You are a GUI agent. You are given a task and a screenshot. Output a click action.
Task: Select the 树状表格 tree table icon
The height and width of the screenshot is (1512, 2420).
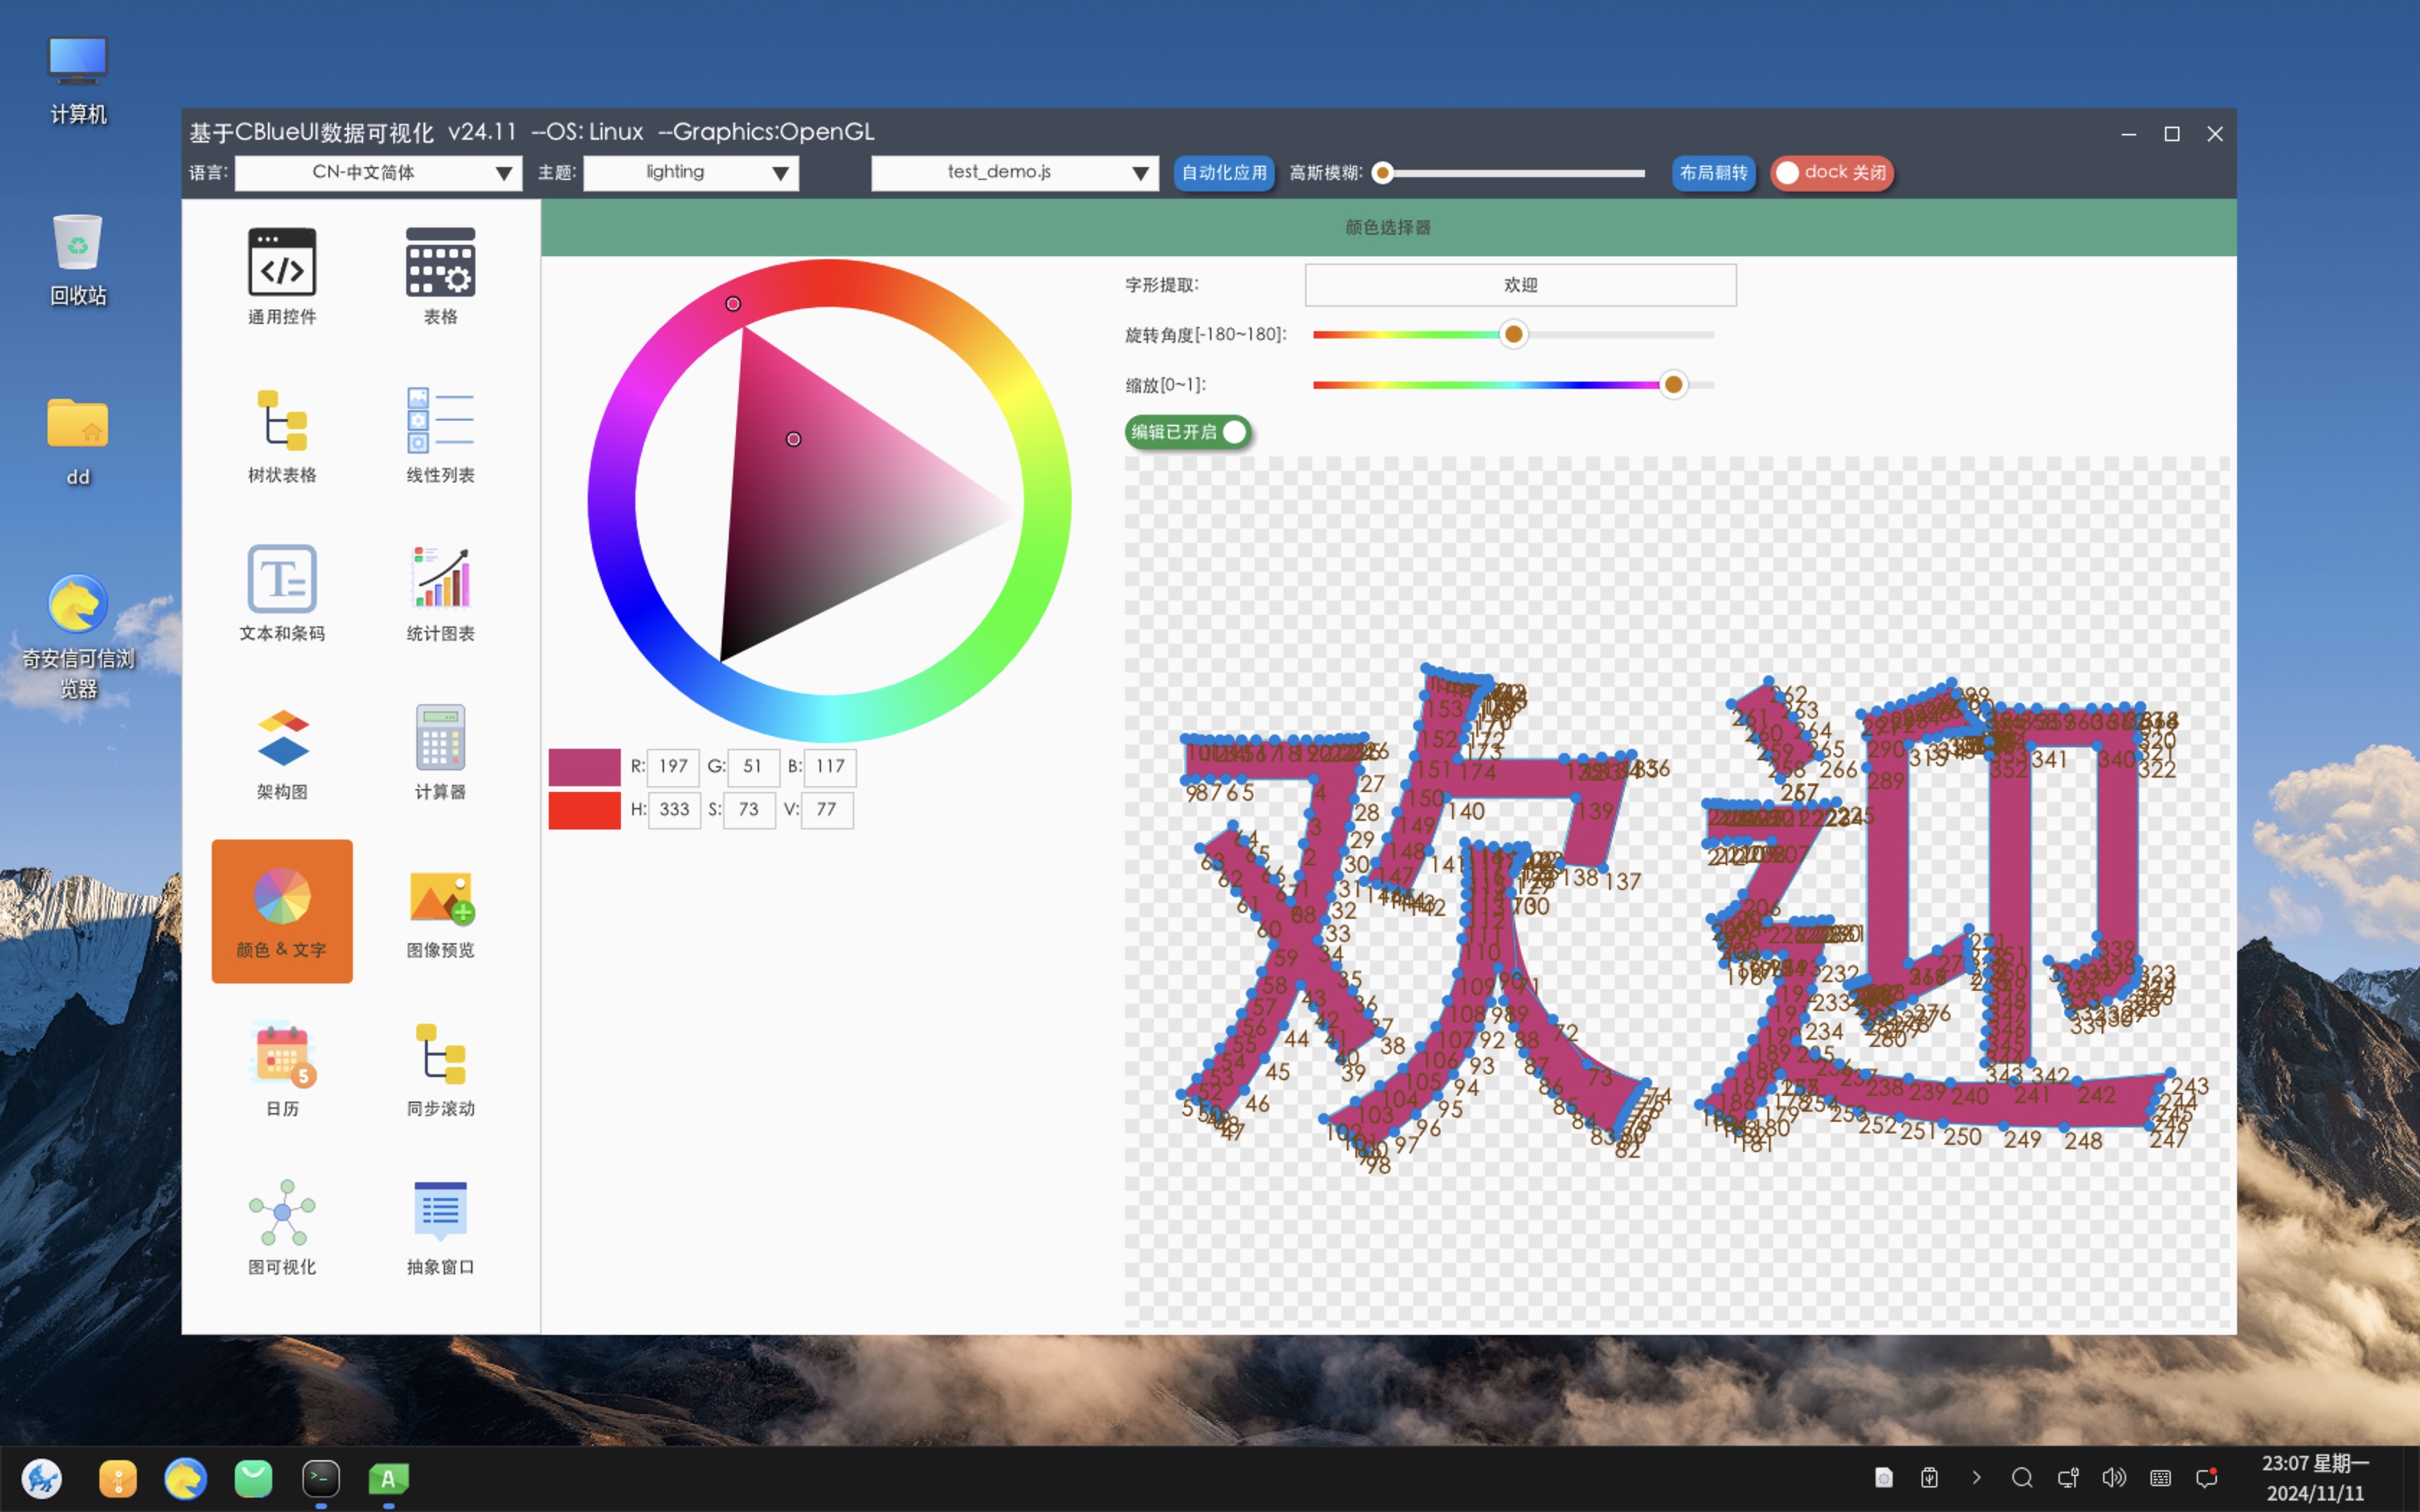click(x=282, y=421)
